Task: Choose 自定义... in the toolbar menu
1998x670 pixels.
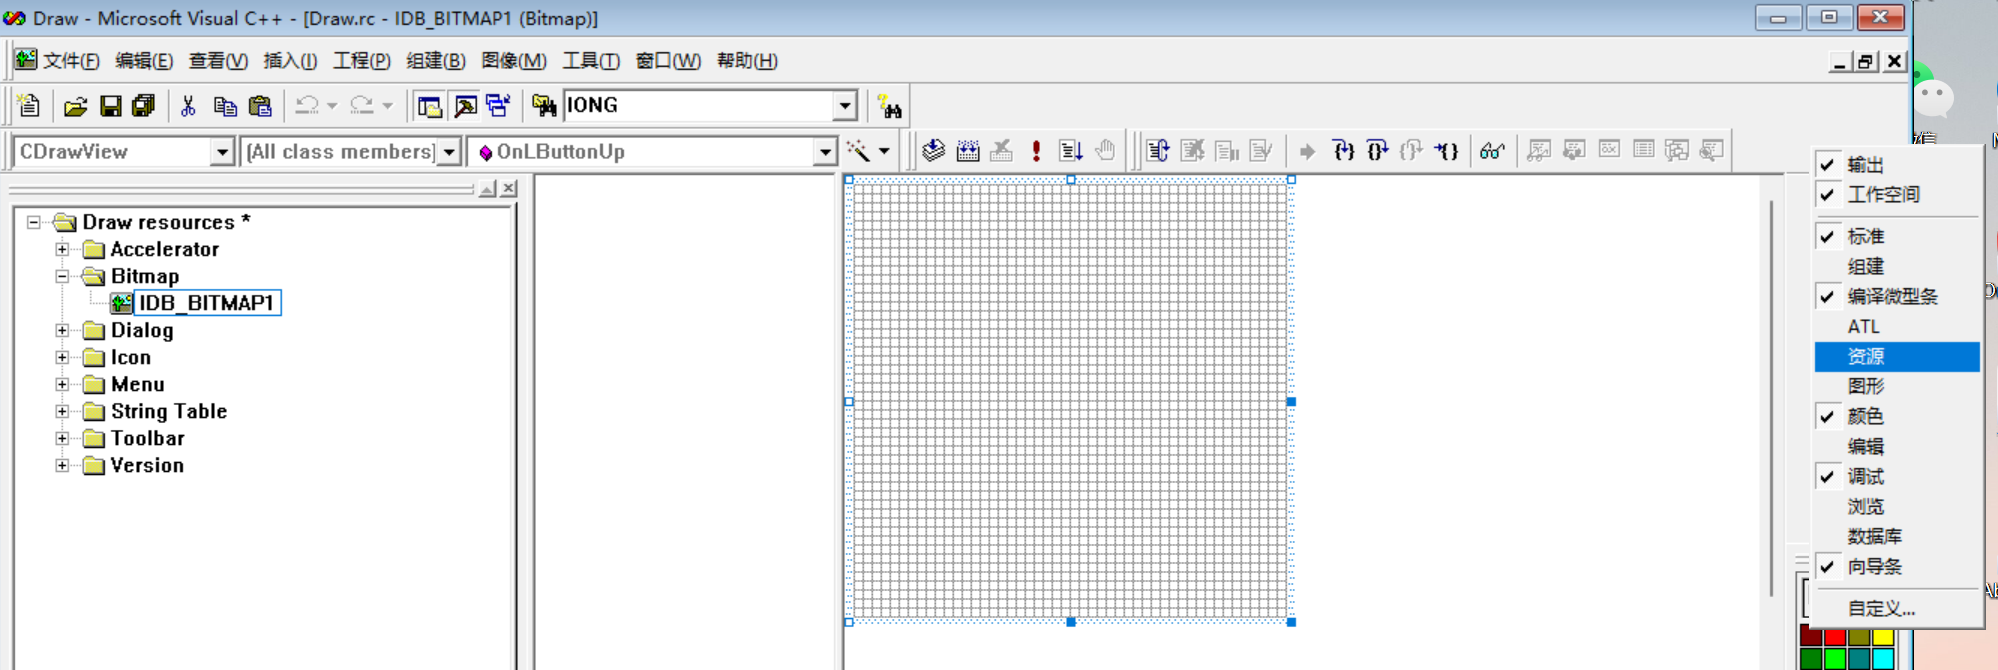Action: 1897,608
